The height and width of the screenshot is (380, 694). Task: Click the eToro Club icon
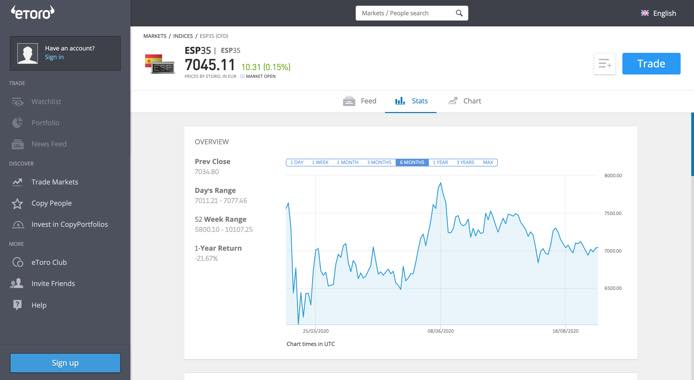click(x=17, y=262)
